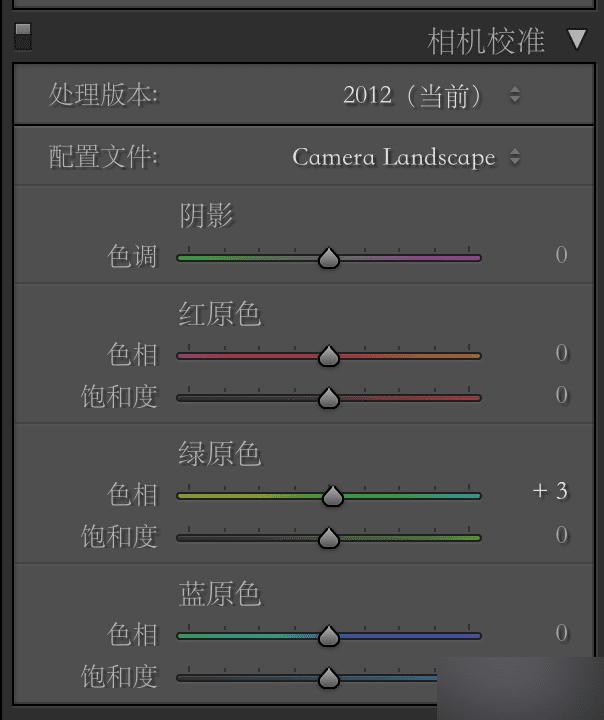Image resolution: width=604 pixels, height=720 pixels.
Task: Click the 红原色 饱和度 value field
Action: (561, 395)
